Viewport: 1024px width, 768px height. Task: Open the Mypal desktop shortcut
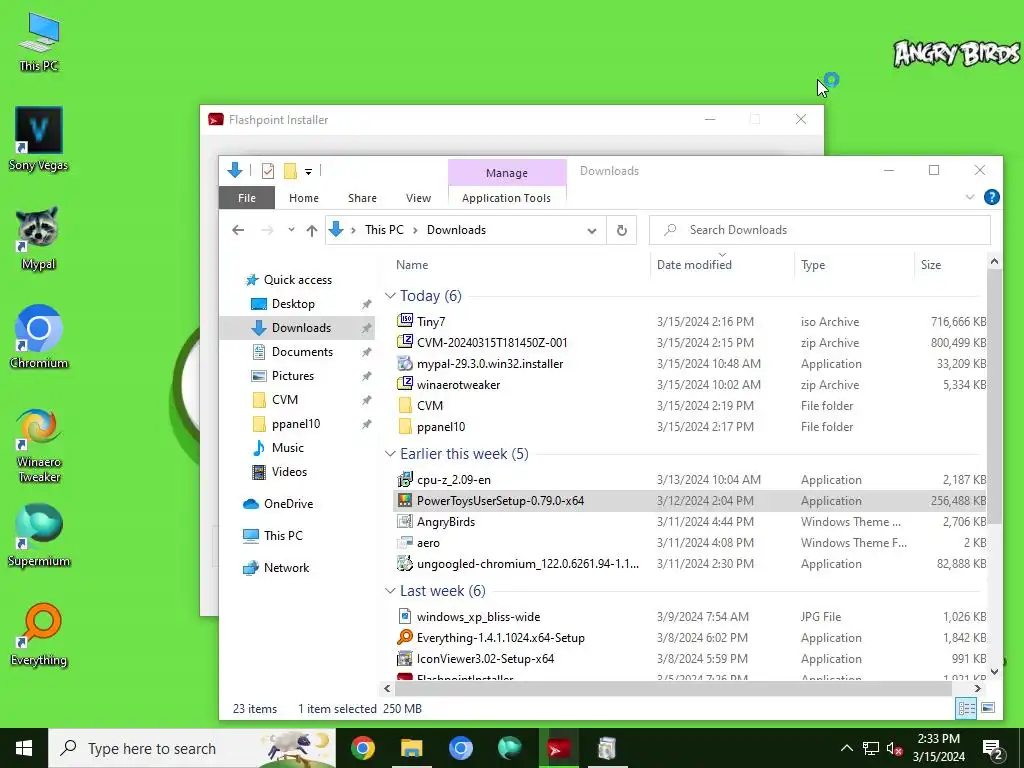(39, 238)
